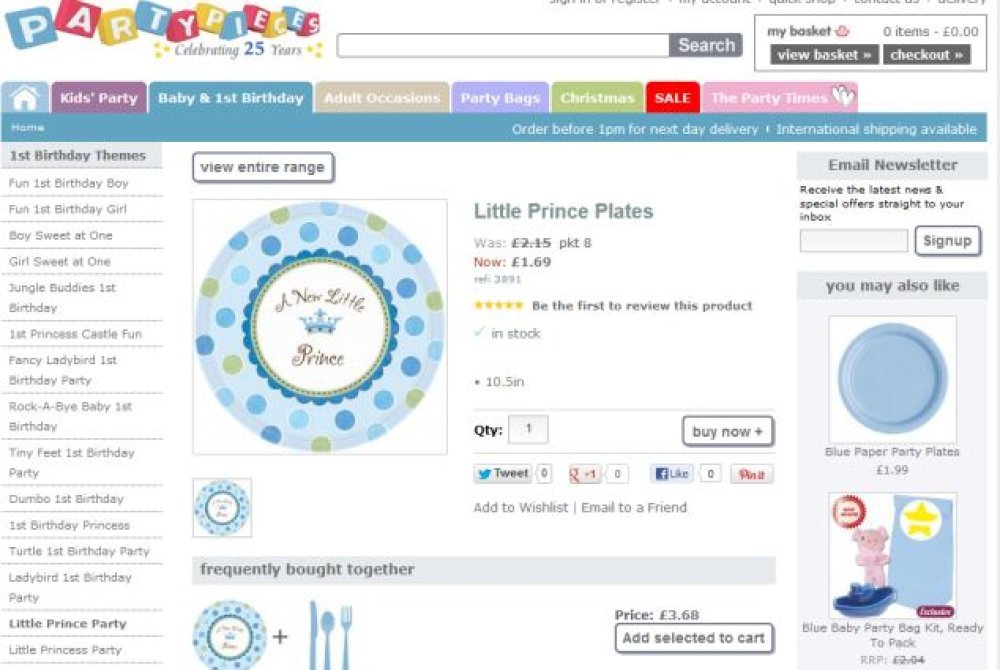Open the SALE tab

[x=672, y=98]
